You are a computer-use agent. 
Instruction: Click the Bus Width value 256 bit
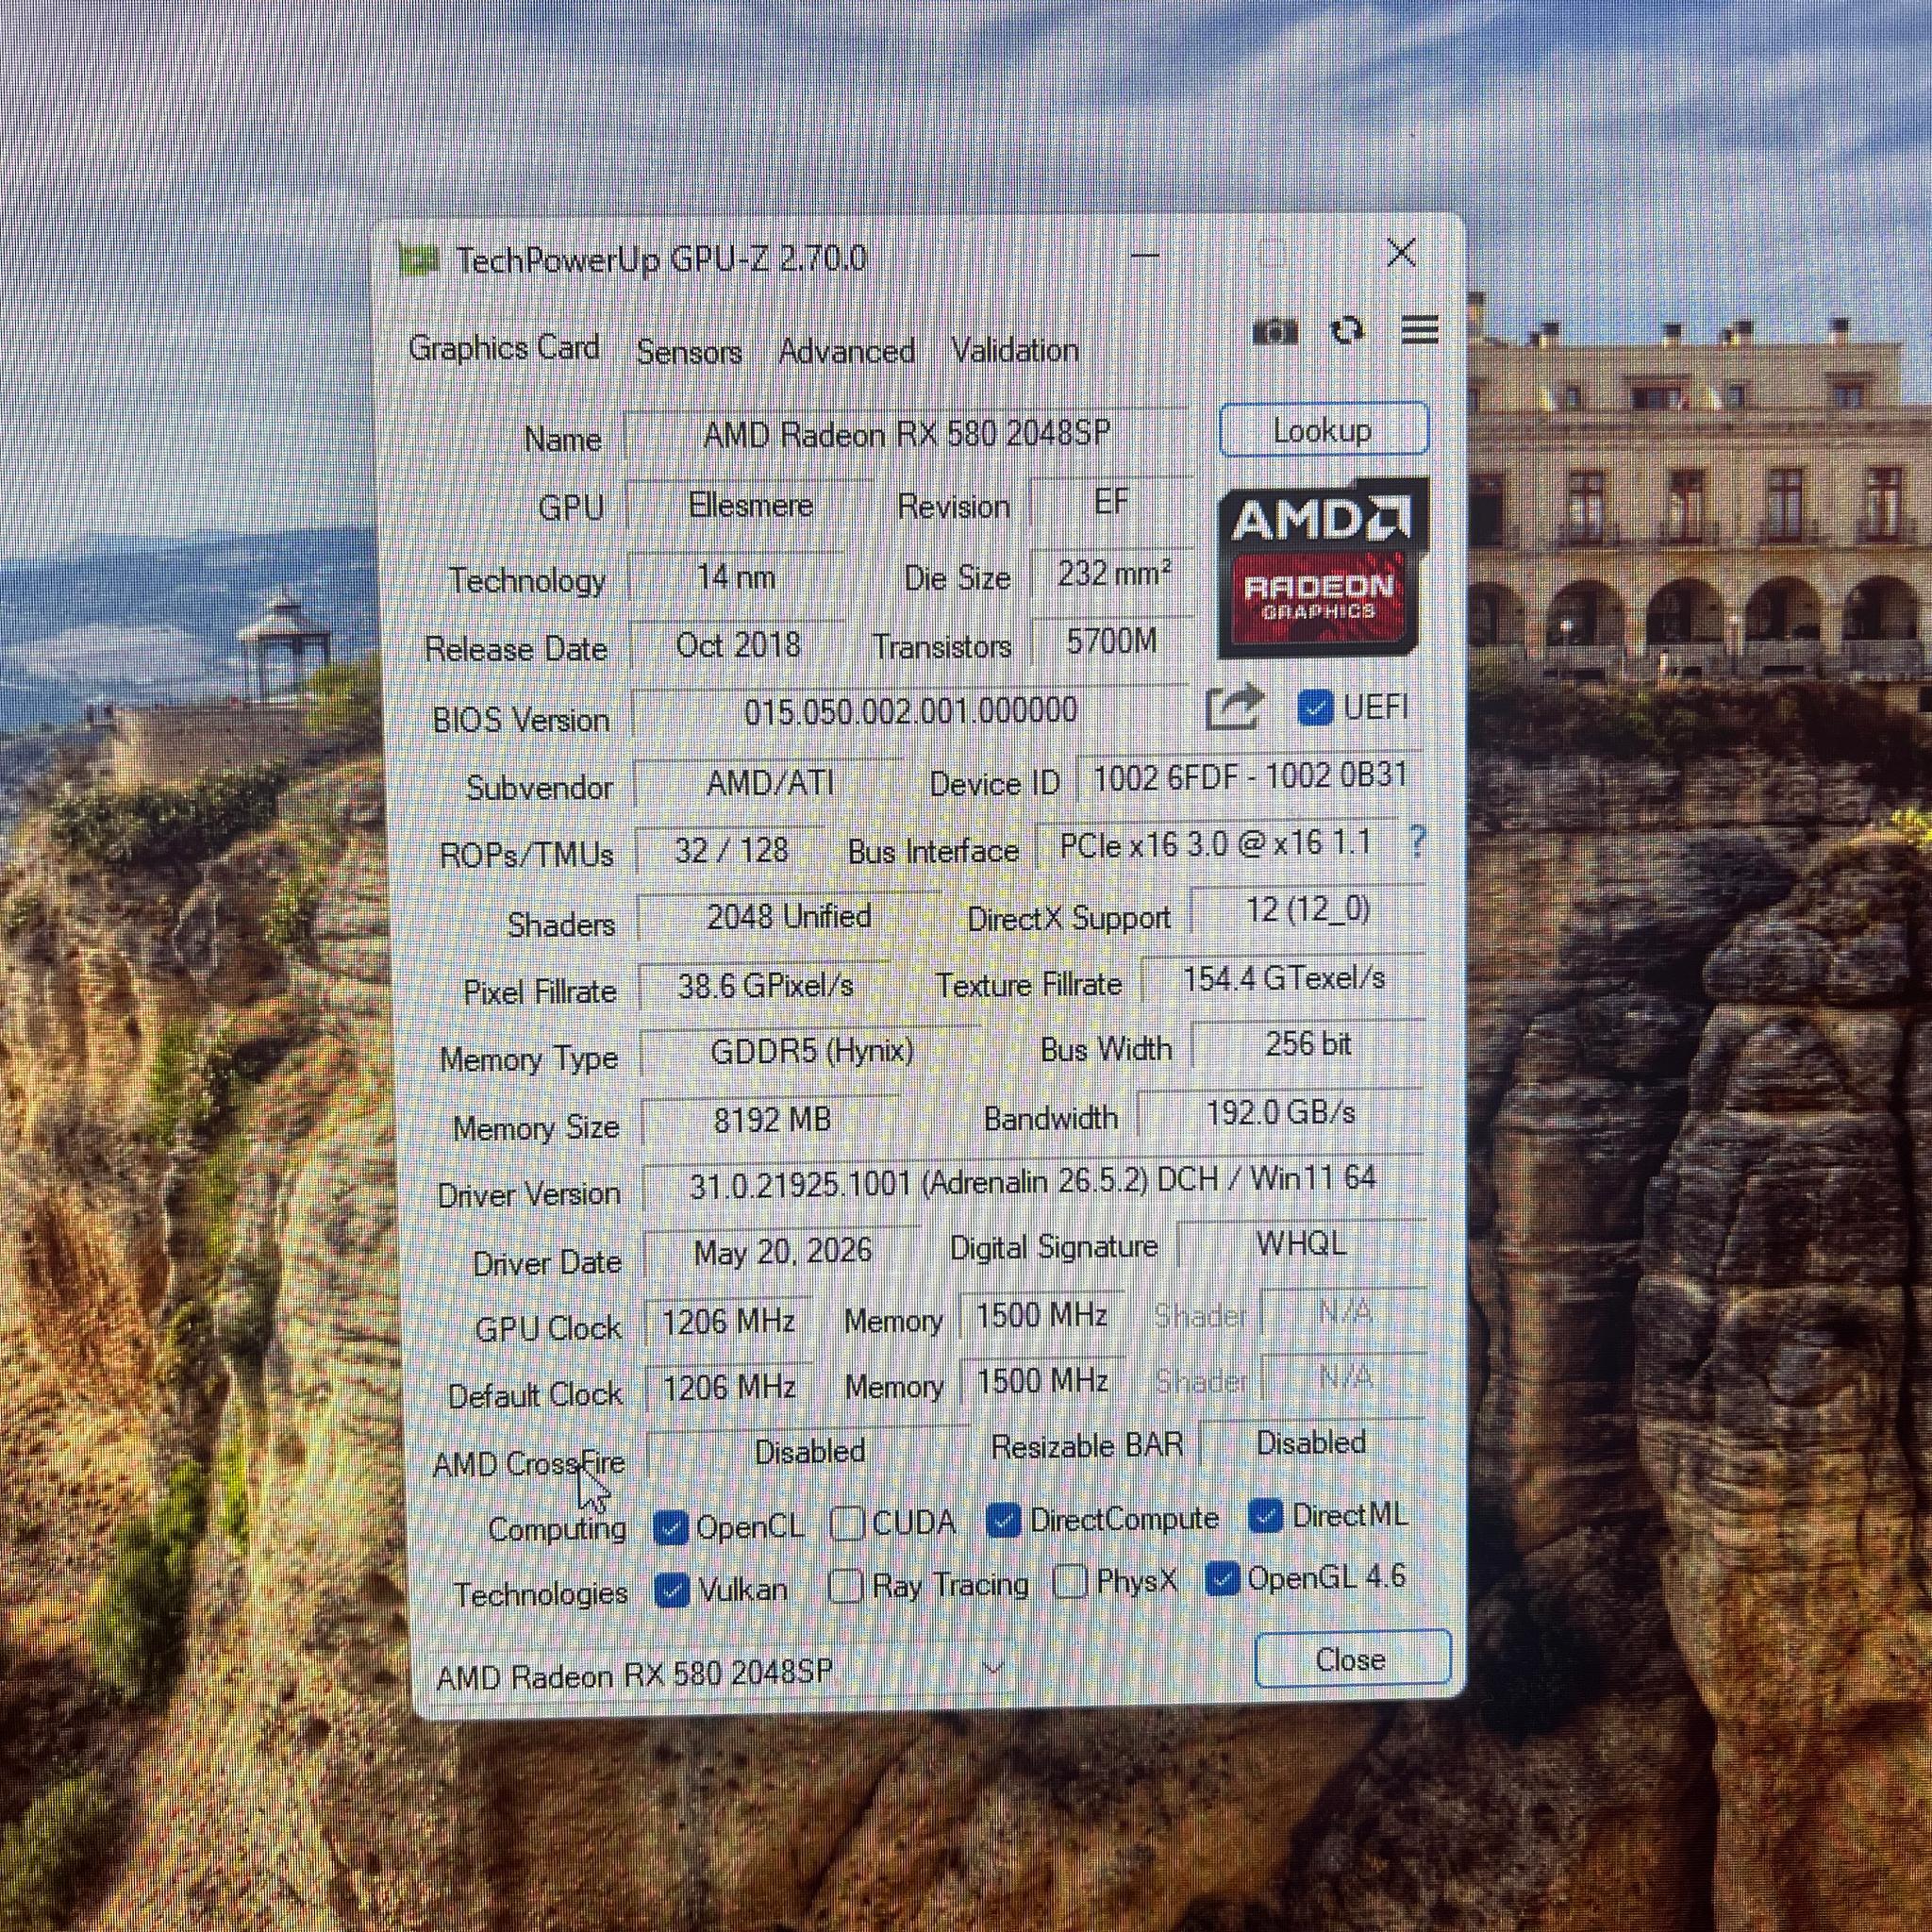pos(1308,1045)
